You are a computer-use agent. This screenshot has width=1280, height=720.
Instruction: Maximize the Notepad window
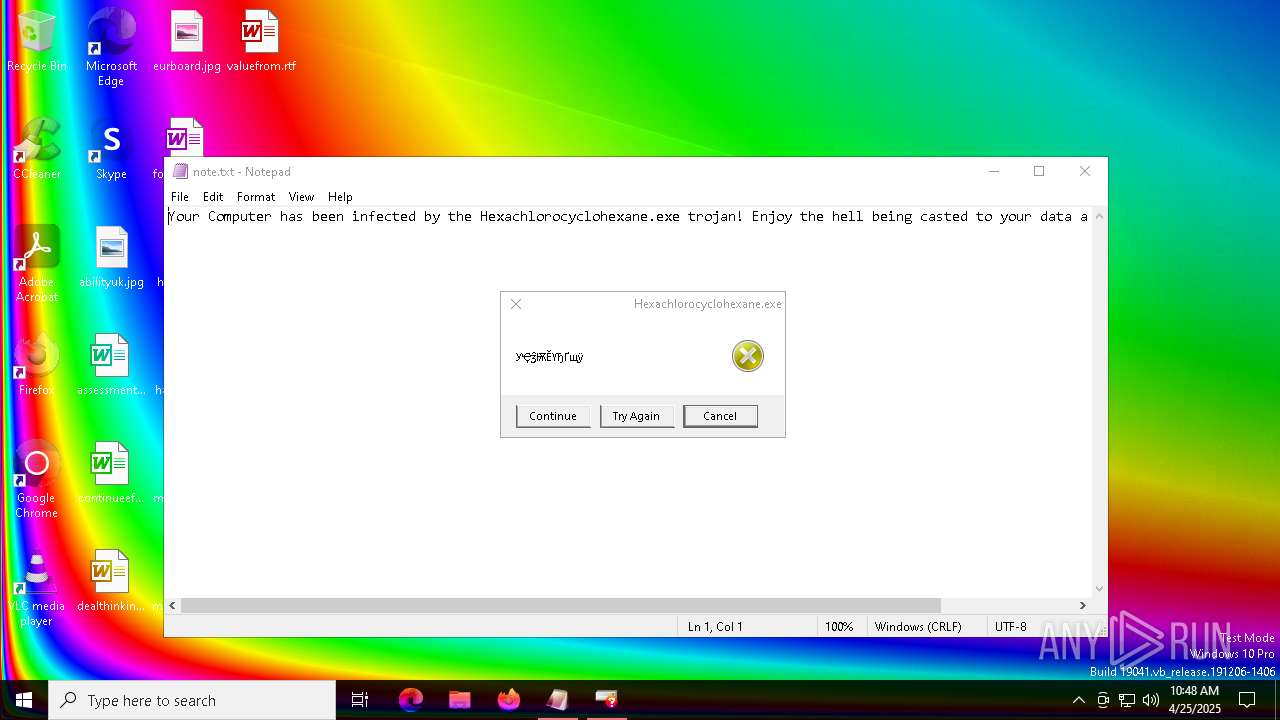pos(1039,172)
